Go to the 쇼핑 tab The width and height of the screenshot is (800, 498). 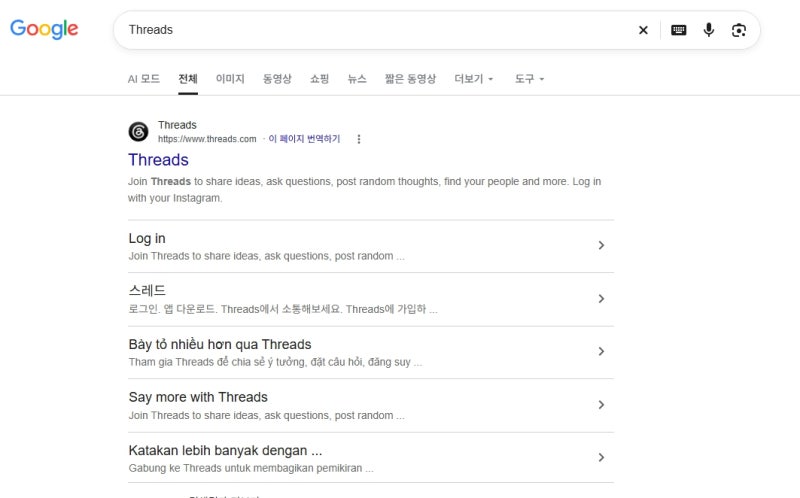click(319, 79)
